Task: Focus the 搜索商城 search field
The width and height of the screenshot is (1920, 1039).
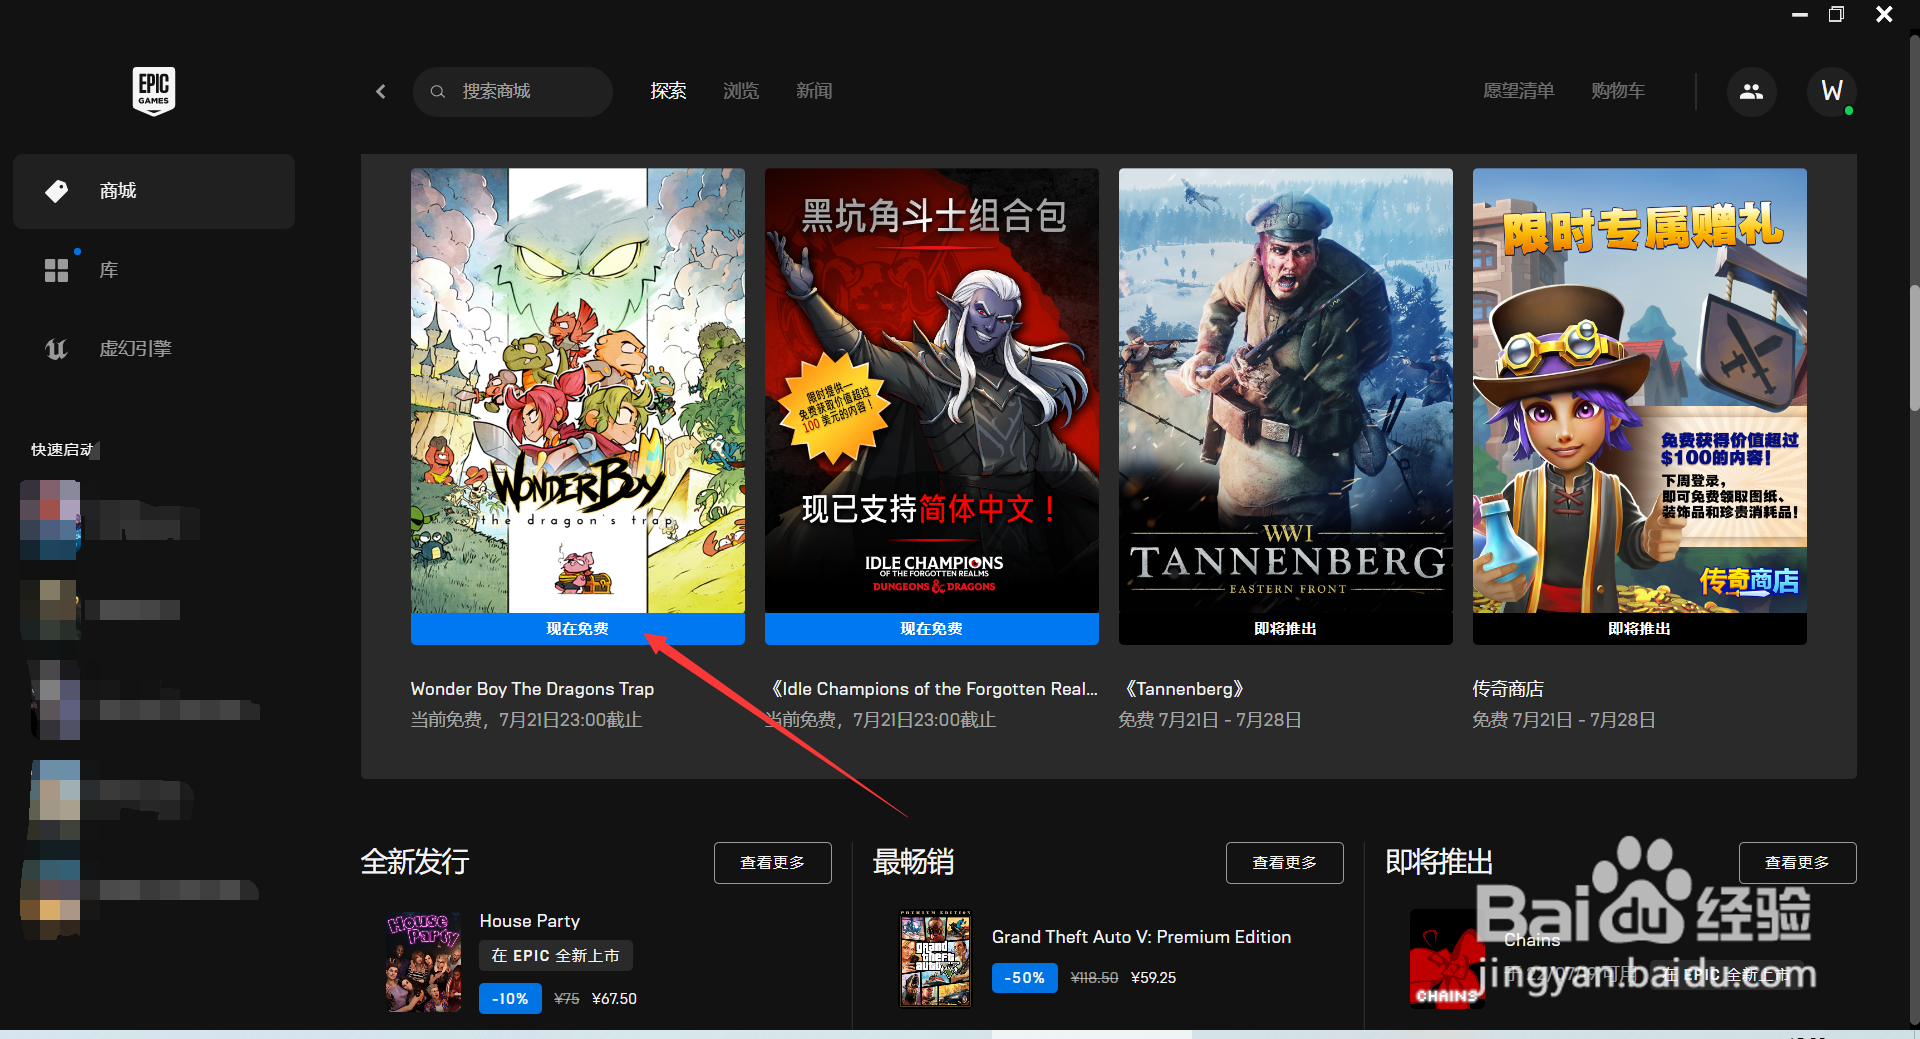Action: [512, 92]
